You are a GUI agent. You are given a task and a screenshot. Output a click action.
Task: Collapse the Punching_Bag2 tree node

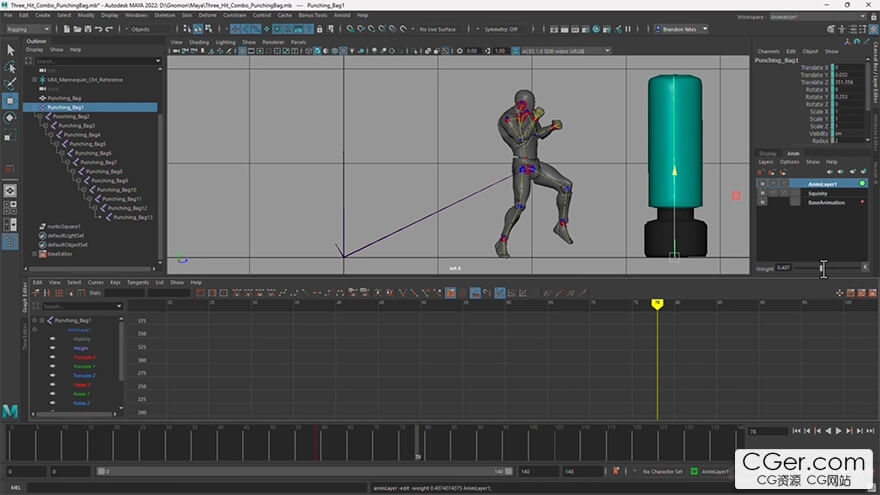tap(38, 117)
